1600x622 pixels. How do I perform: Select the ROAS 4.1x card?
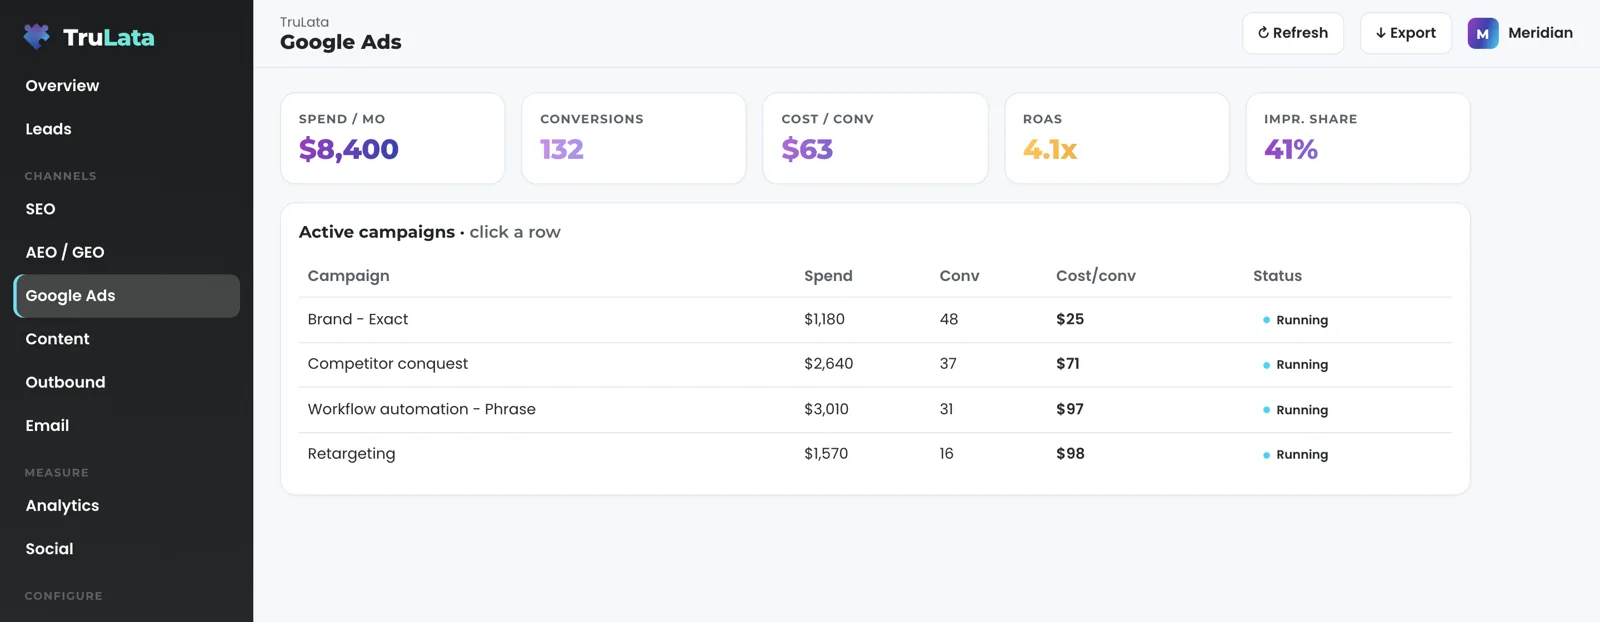(1117, 138)
